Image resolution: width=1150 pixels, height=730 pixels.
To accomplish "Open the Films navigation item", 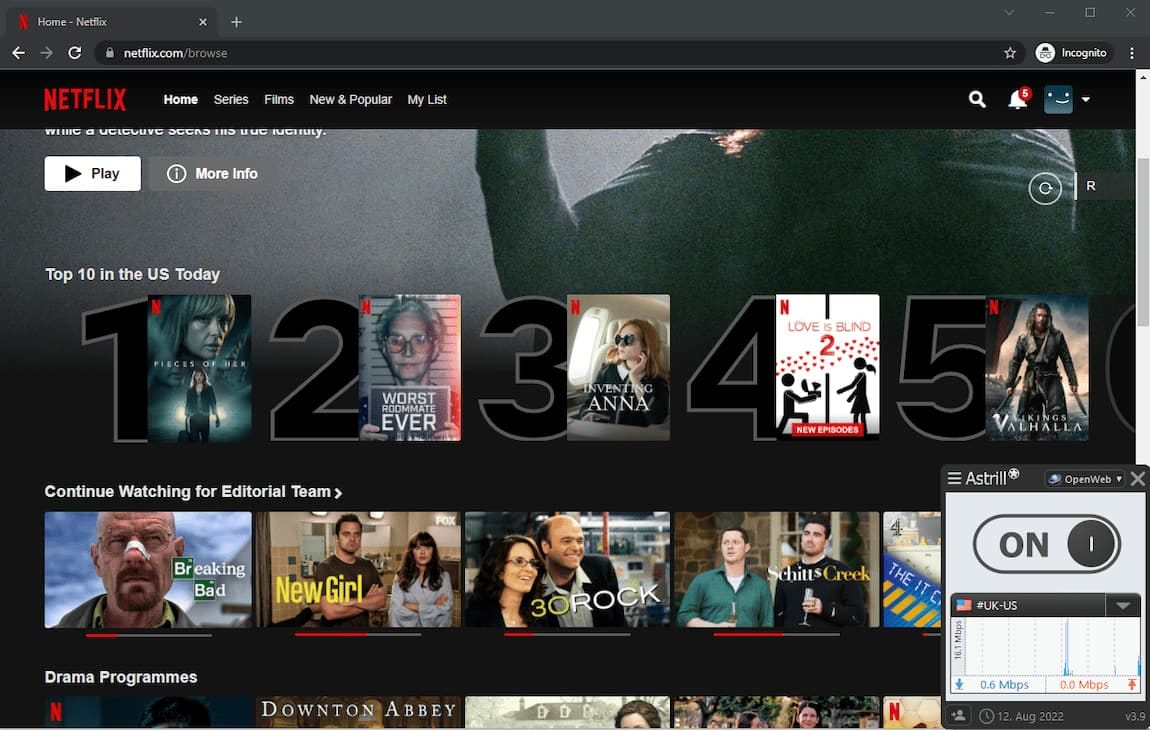I will (279, 99).
